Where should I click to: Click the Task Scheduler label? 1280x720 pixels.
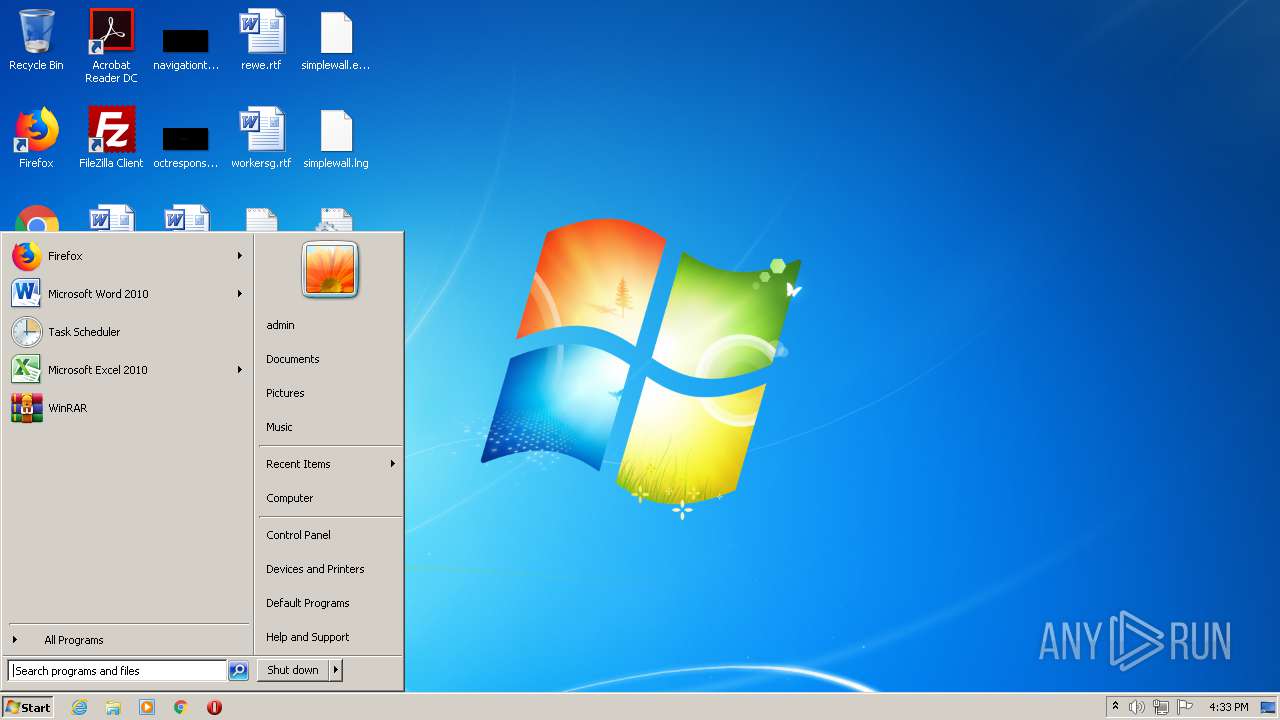84,332
